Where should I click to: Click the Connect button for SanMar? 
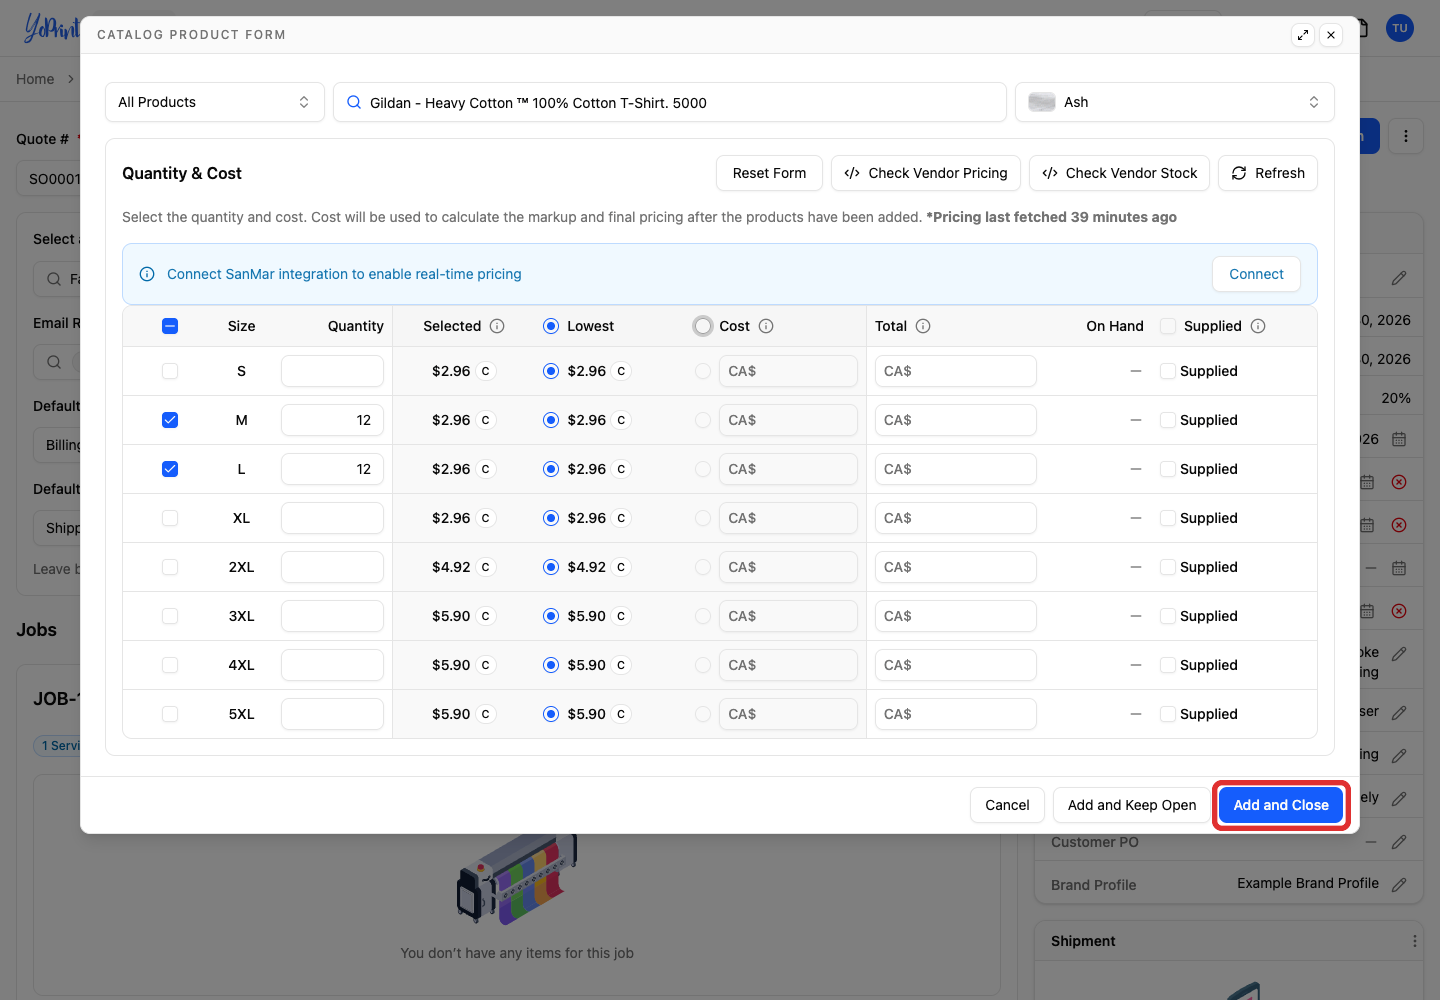click(x=1256, y=274)
